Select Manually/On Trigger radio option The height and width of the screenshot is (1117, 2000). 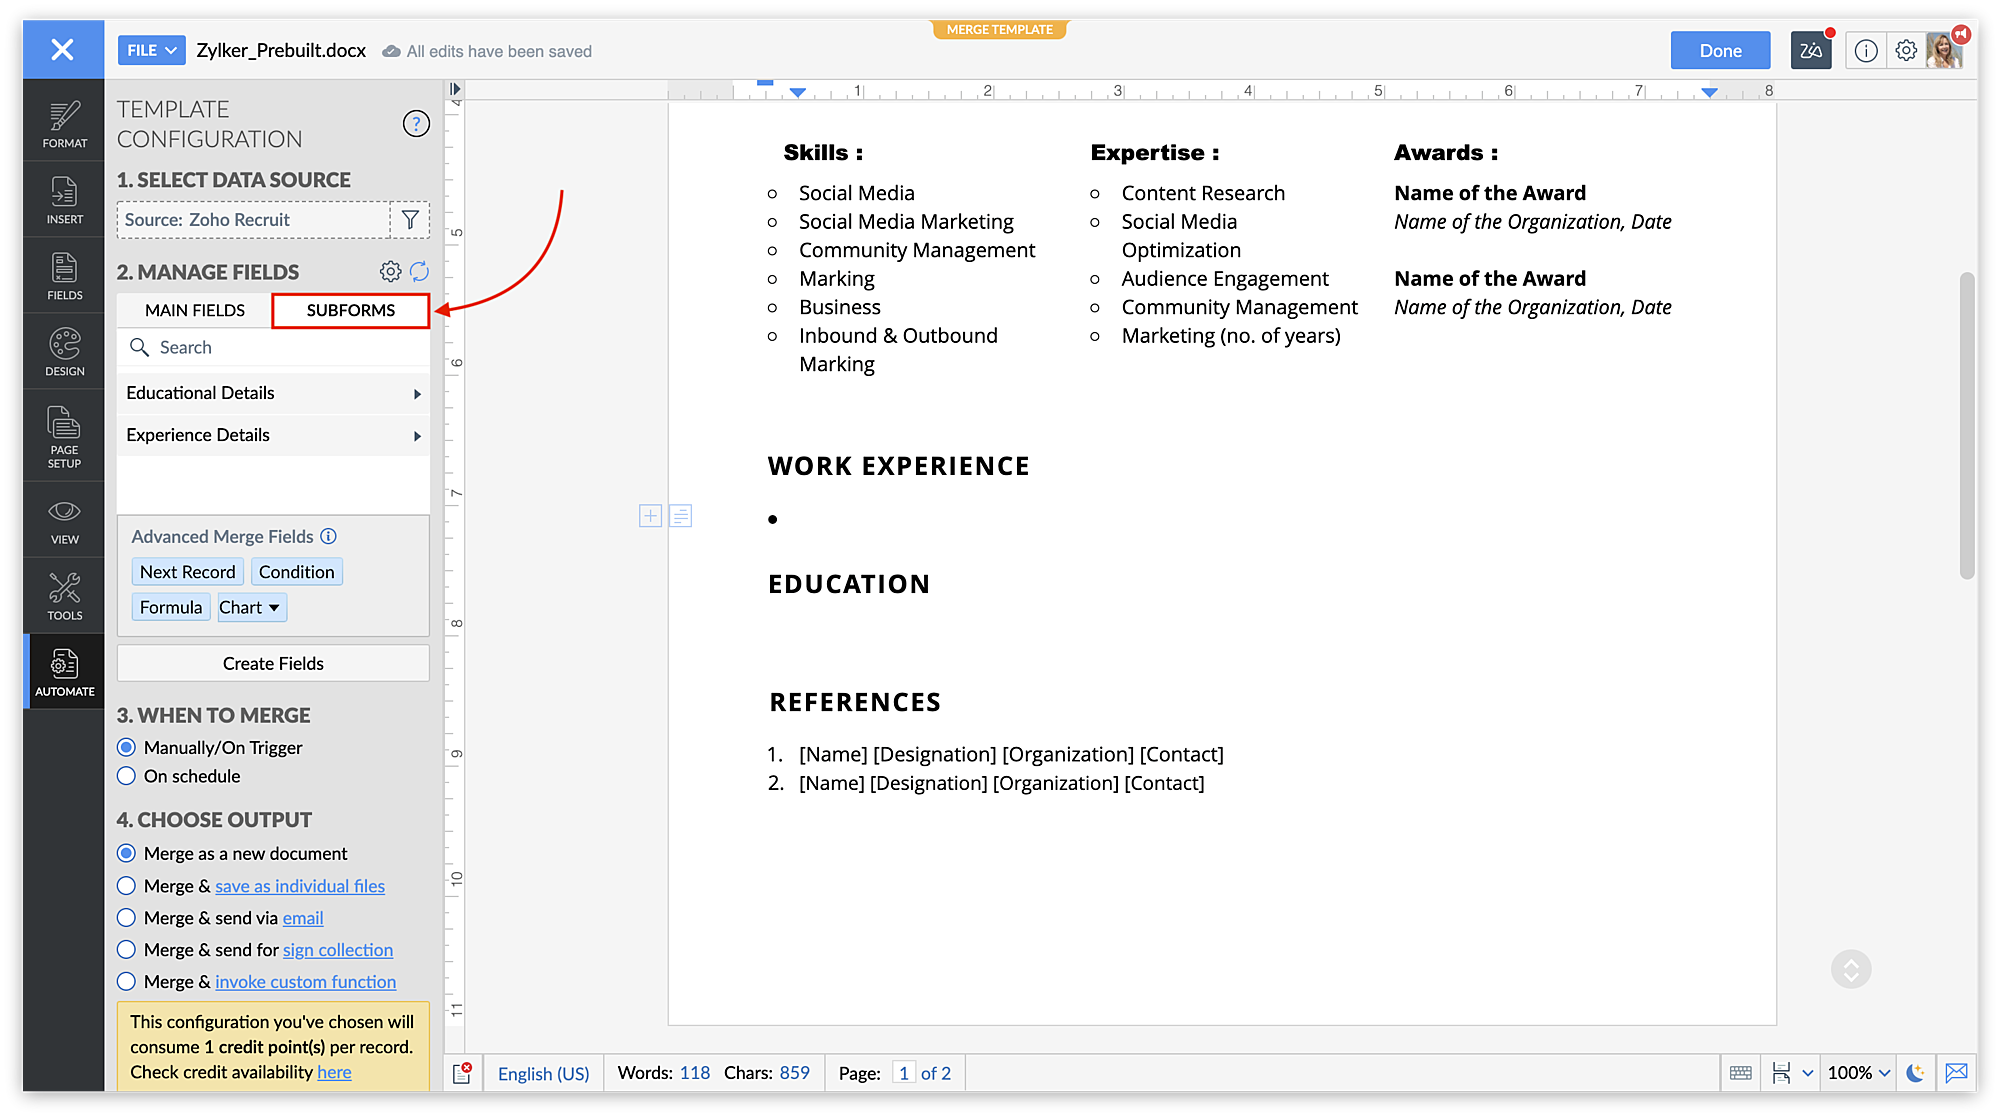126,747
